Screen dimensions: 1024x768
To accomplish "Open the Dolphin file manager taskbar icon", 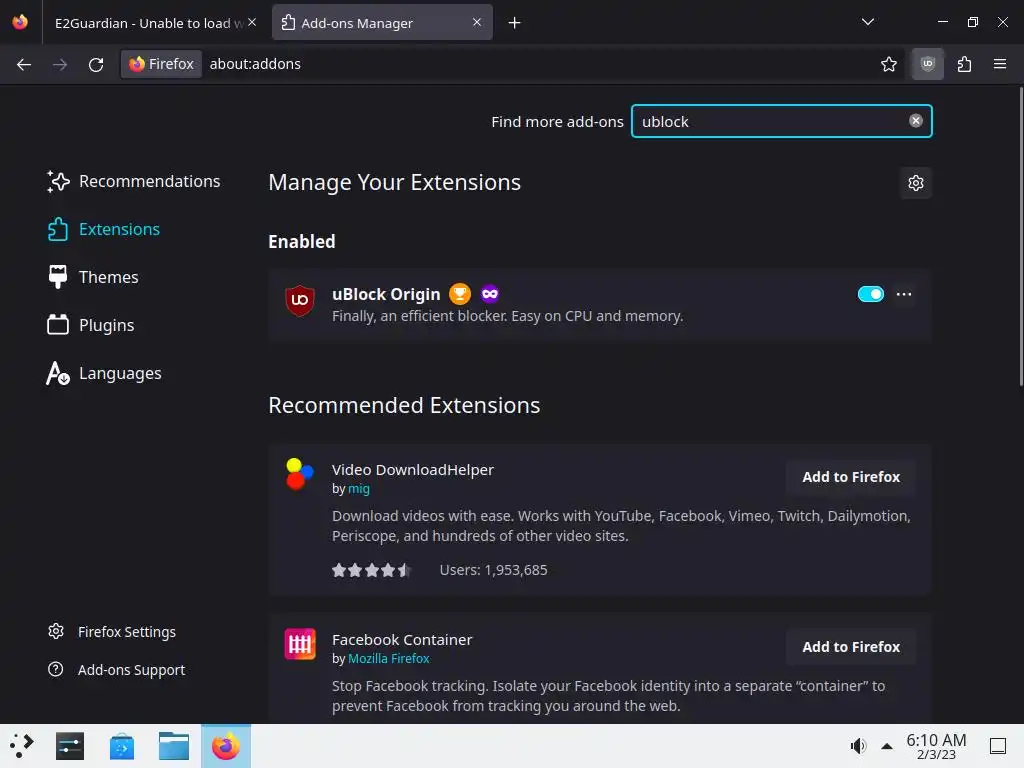I will pos(174,746).
